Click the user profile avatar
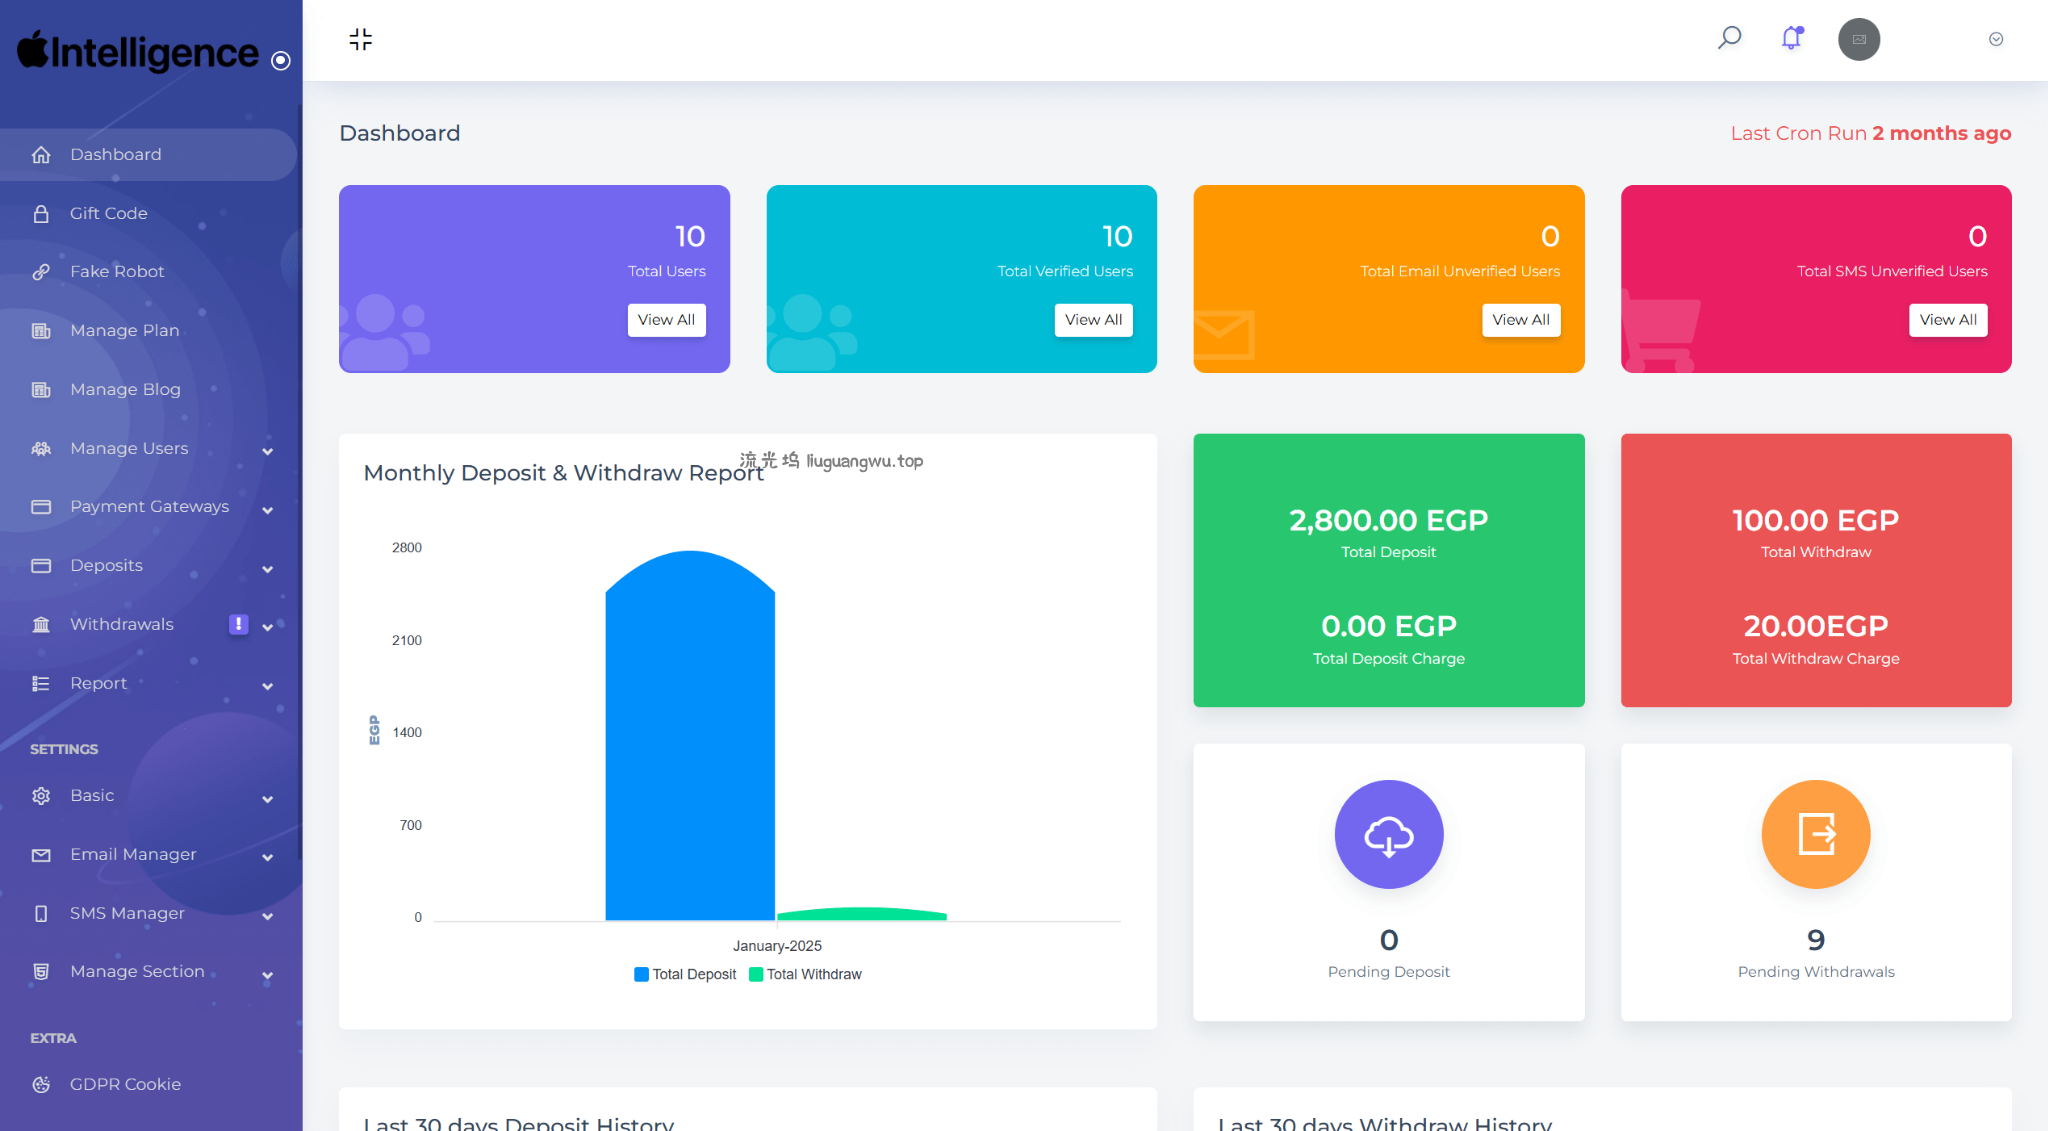Viewport: 2048px width, 1131px height. coord(1858,39)
